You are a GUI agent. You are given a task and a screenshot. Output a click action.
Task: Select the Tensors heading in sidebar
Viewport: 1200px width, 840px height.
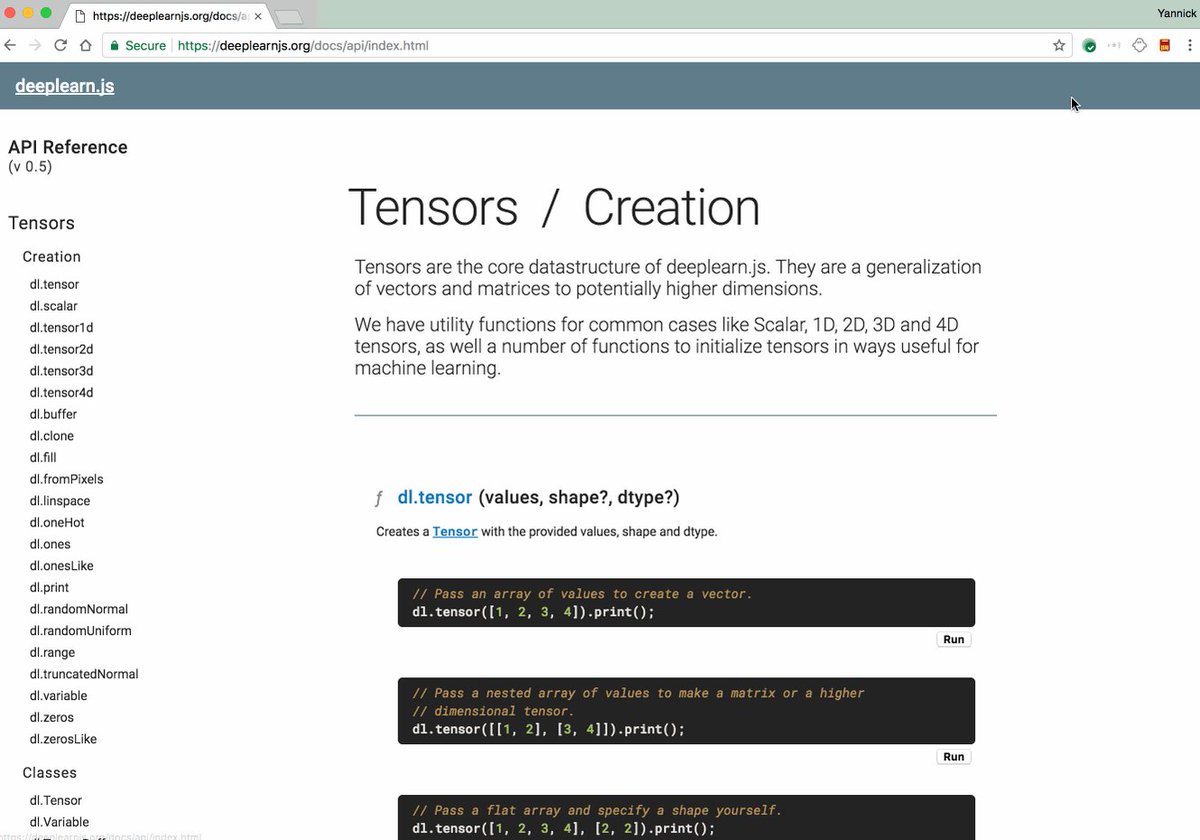click(x=41, y=223)
